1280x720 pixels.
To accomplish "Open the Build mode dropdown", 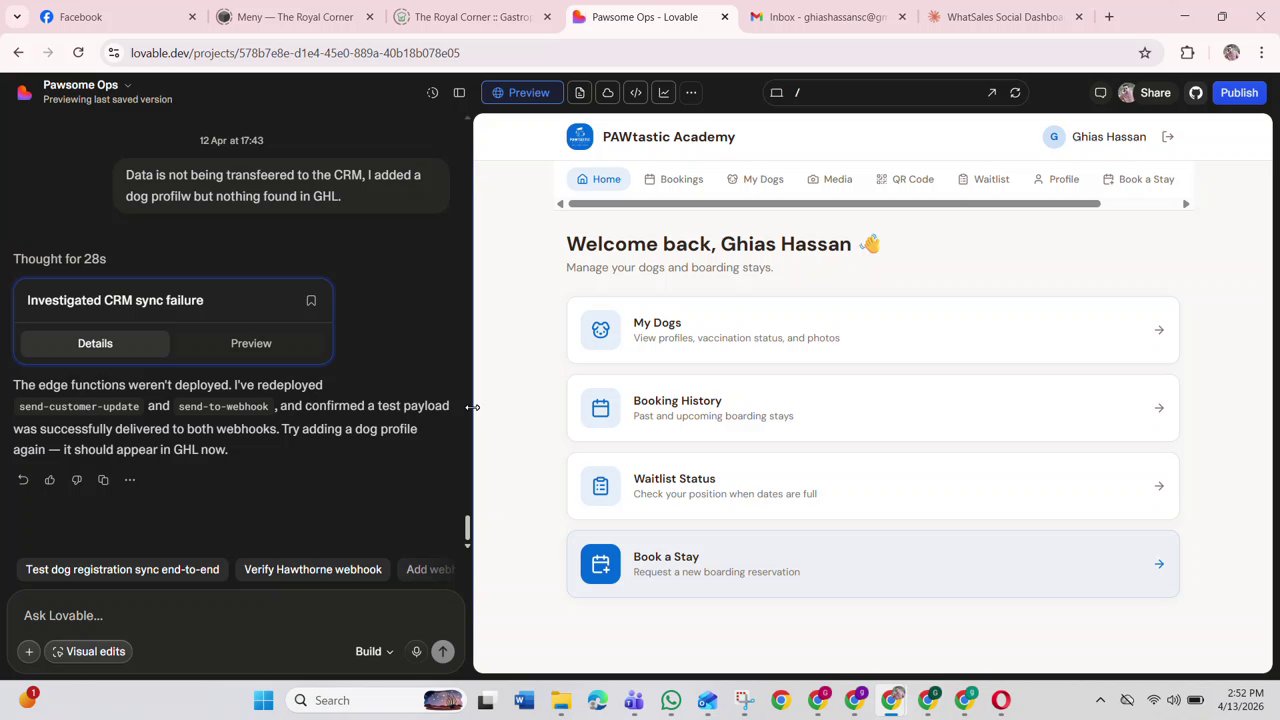I will tap(374, 652).
